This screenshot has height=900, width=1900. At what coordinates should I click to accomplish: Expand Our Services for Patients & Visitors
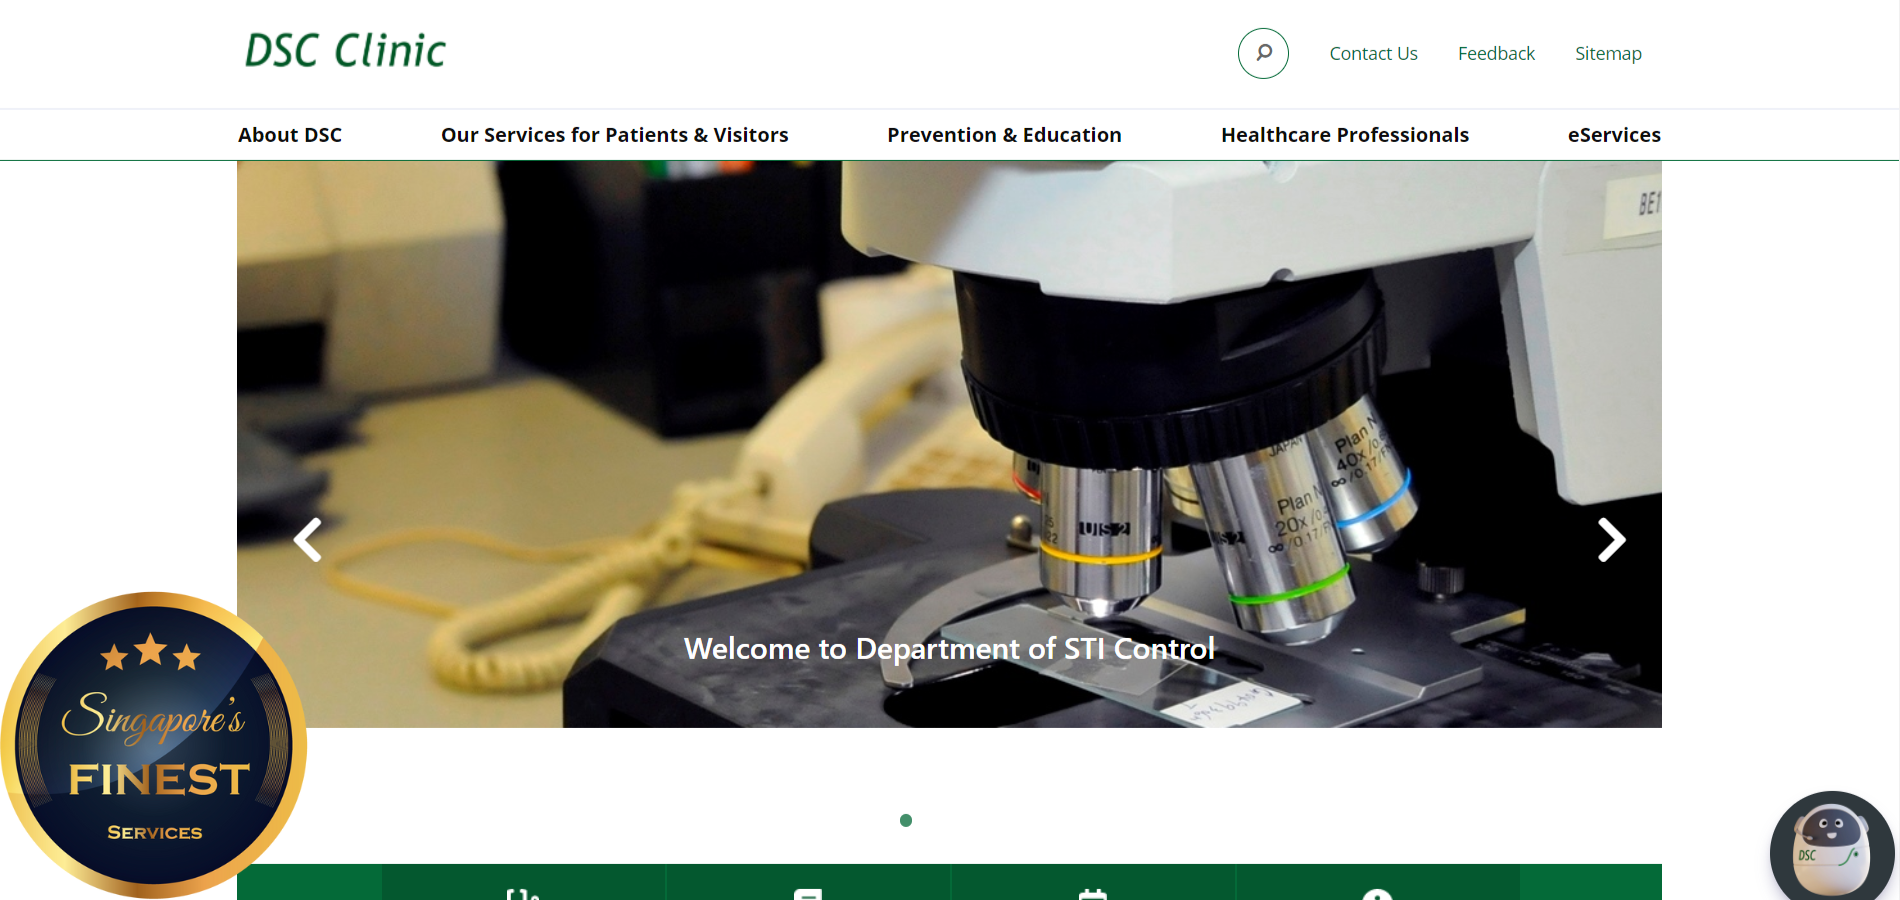click(x=614, y=135)
